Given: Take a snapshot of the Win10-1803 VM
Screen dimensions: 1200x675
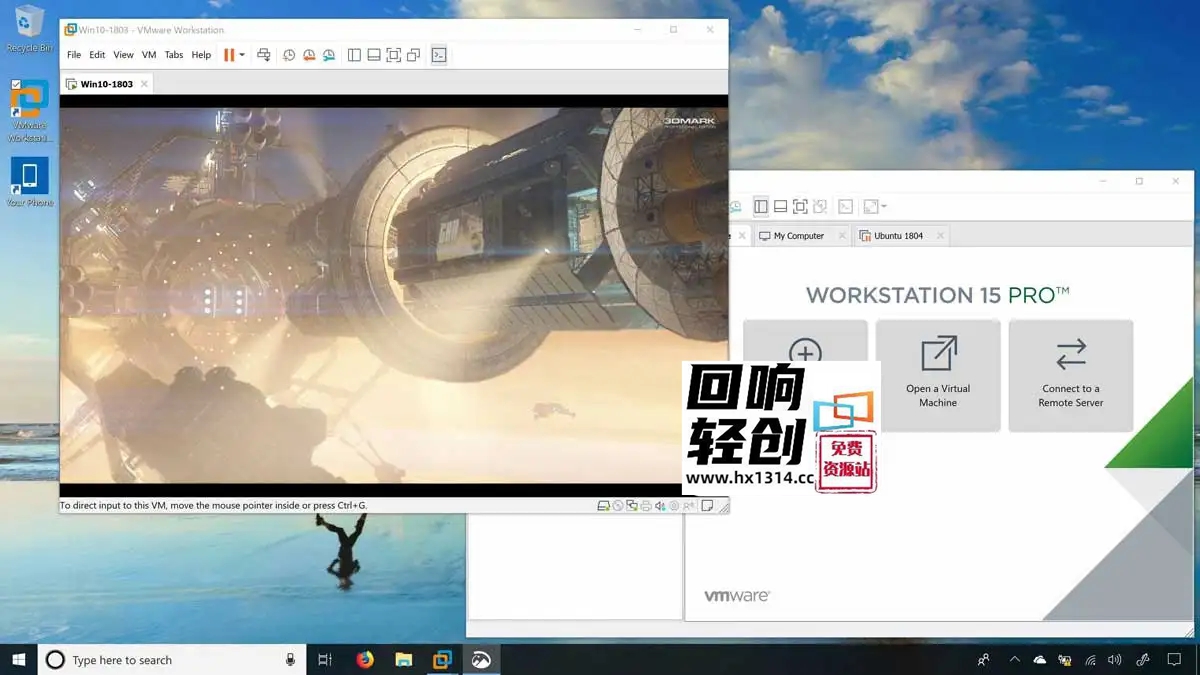Looking at the screenshot, I should (289, 55).
